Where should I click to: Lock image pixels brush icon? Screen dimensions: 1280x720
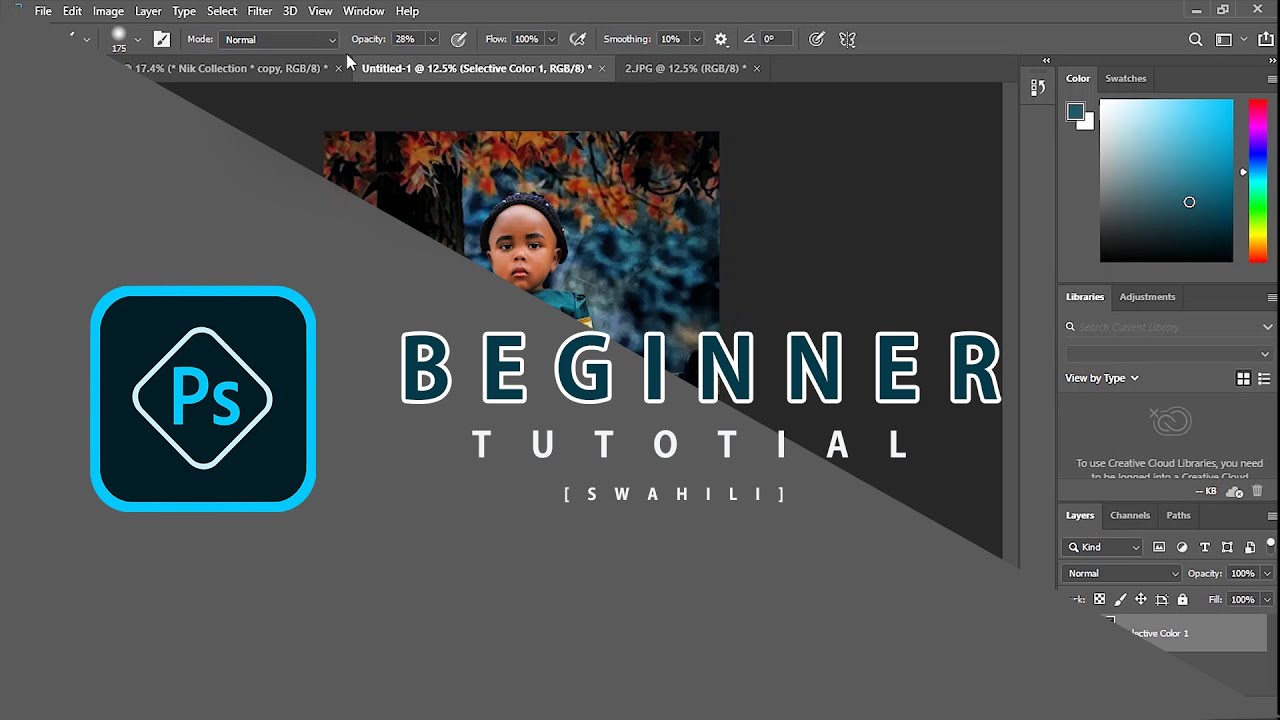(x=1120, y=599)
